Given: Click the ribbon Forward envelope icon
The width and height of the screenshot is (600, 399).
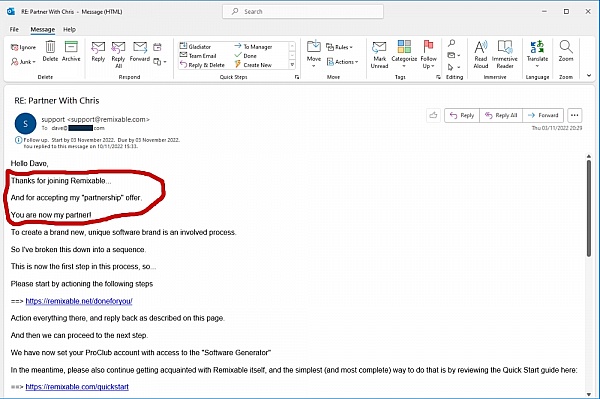Looking at the screenshot, I should coord(140,51).
